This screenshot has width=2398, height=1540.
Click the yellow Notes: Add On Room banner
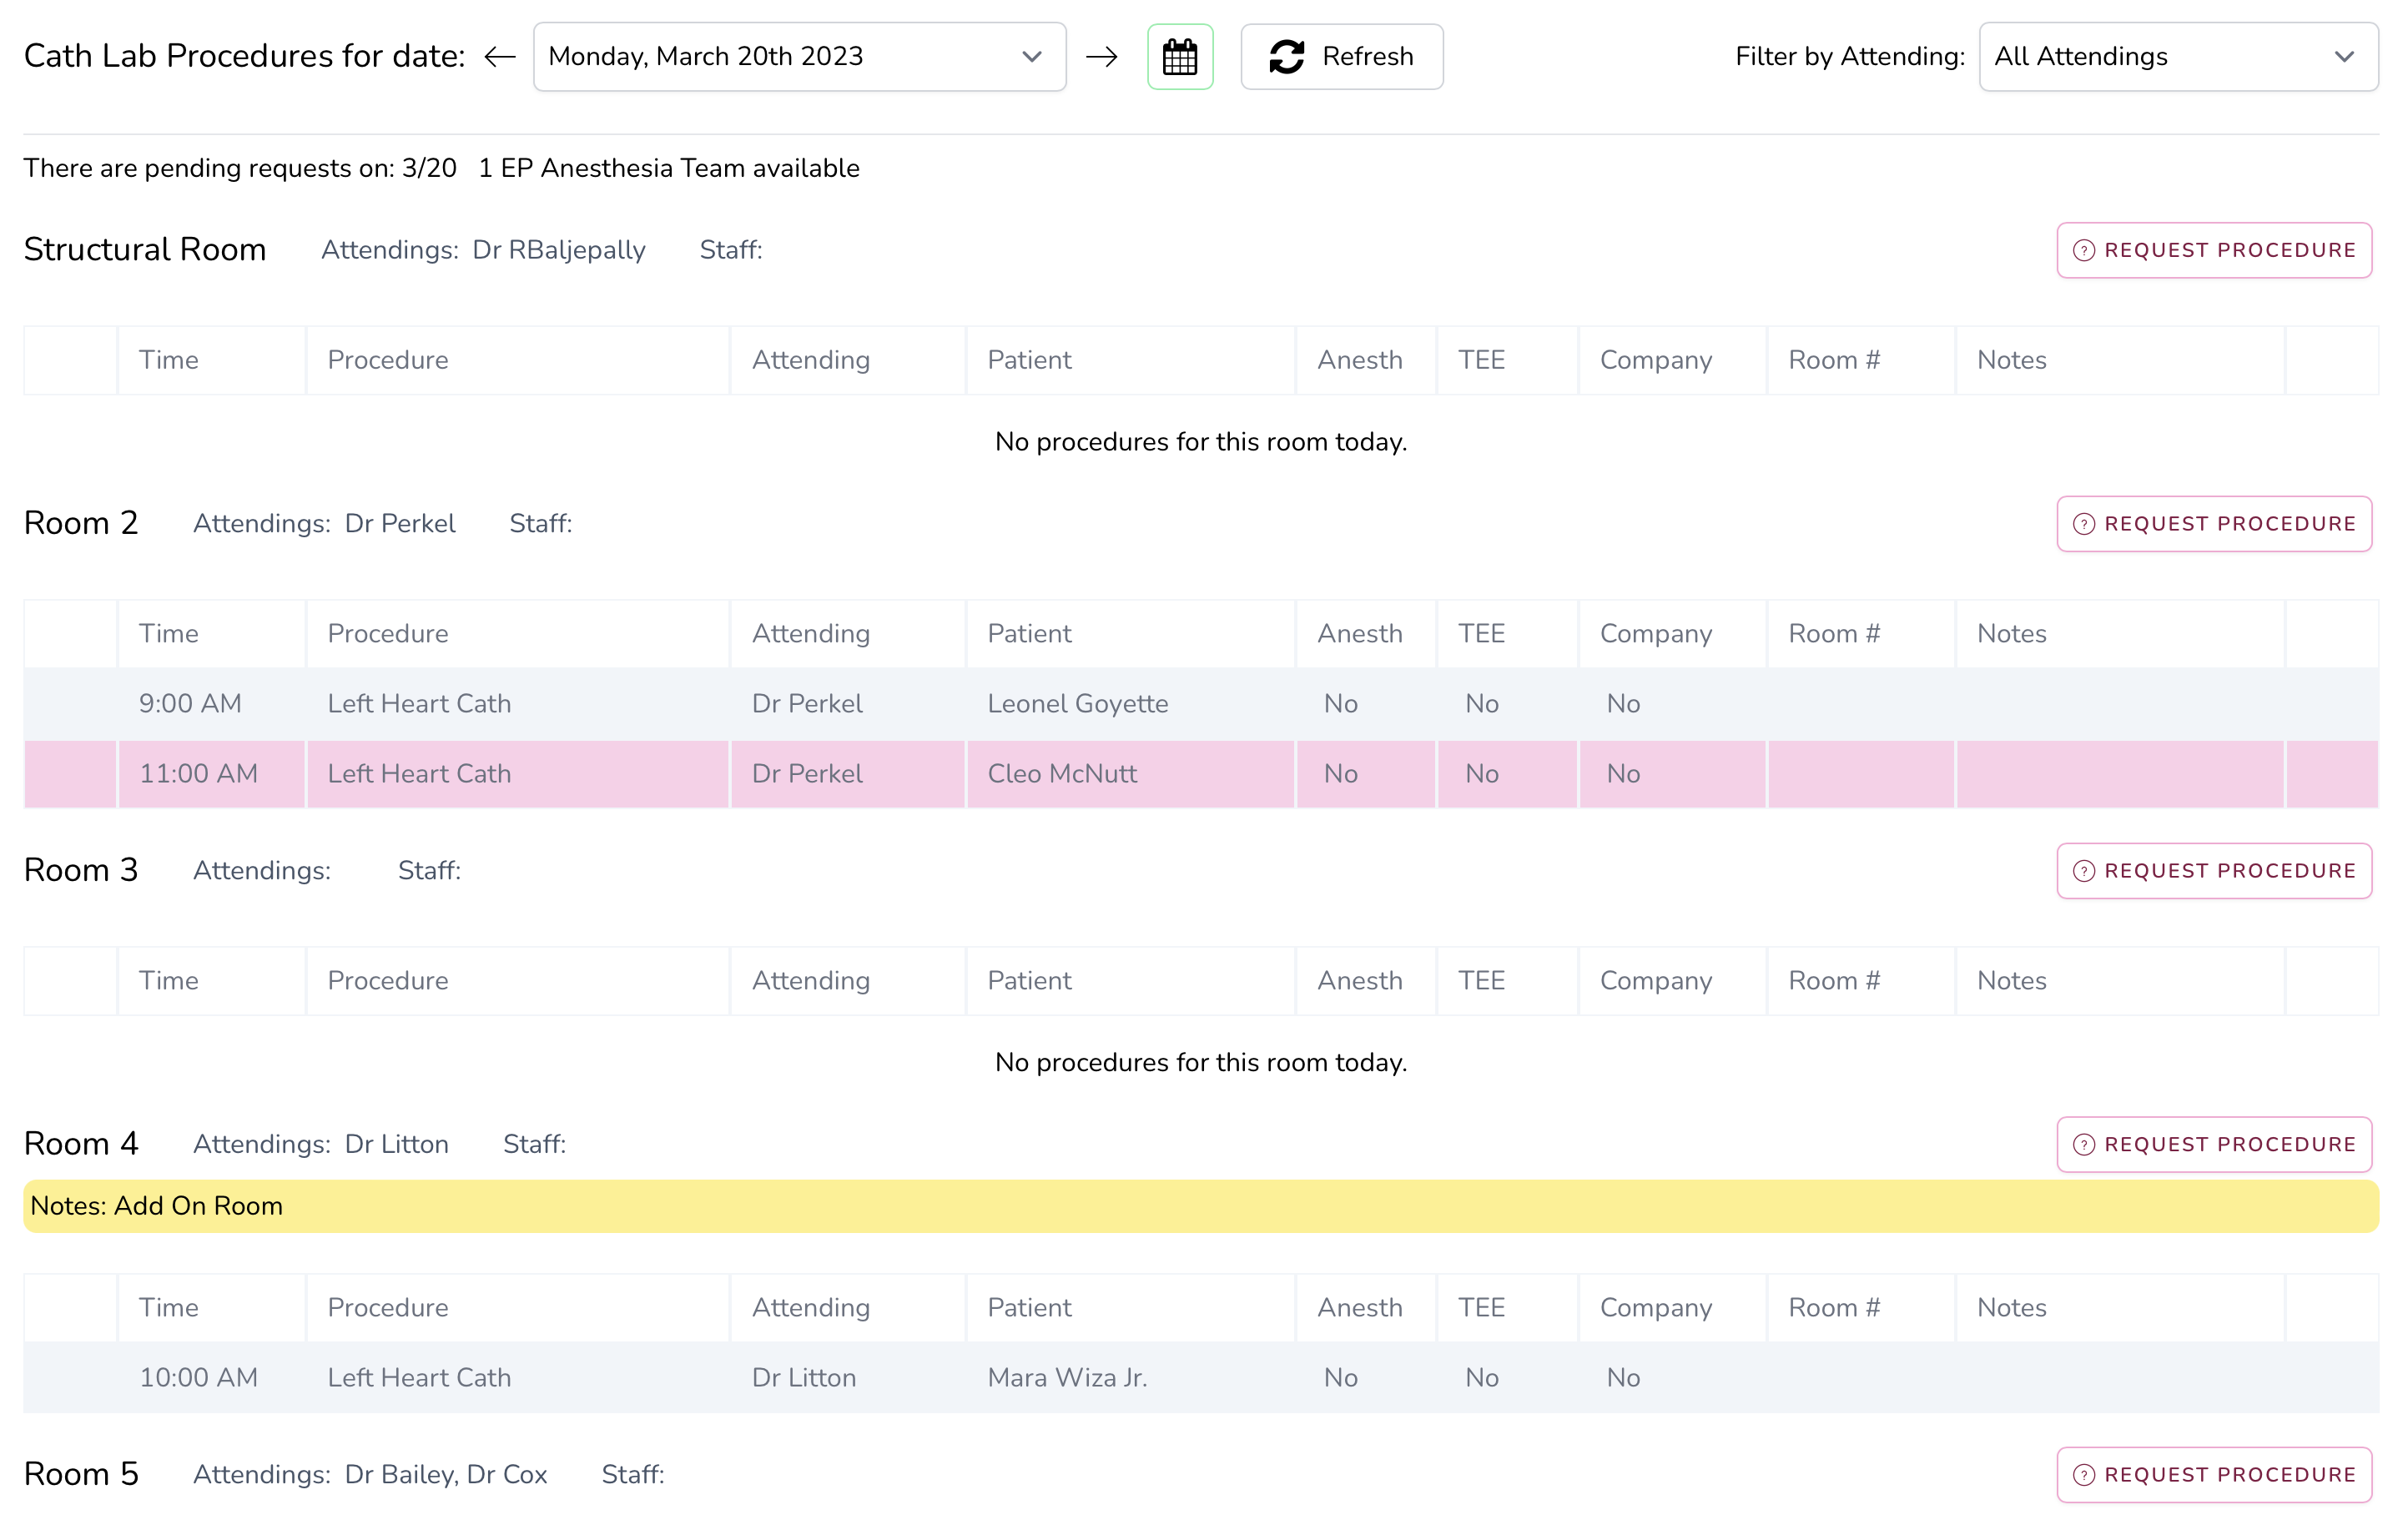pos(1199,1205)
